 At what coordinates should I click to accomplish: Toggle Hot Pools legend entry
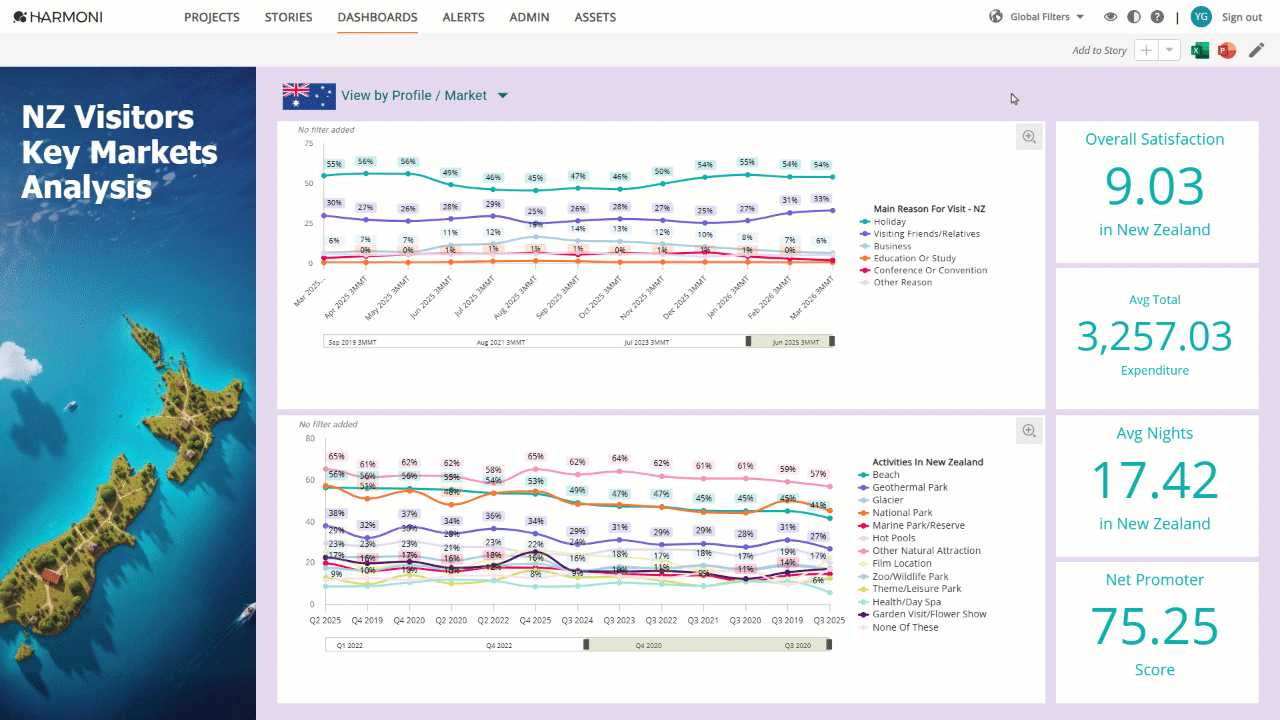(x=887, y=538)
